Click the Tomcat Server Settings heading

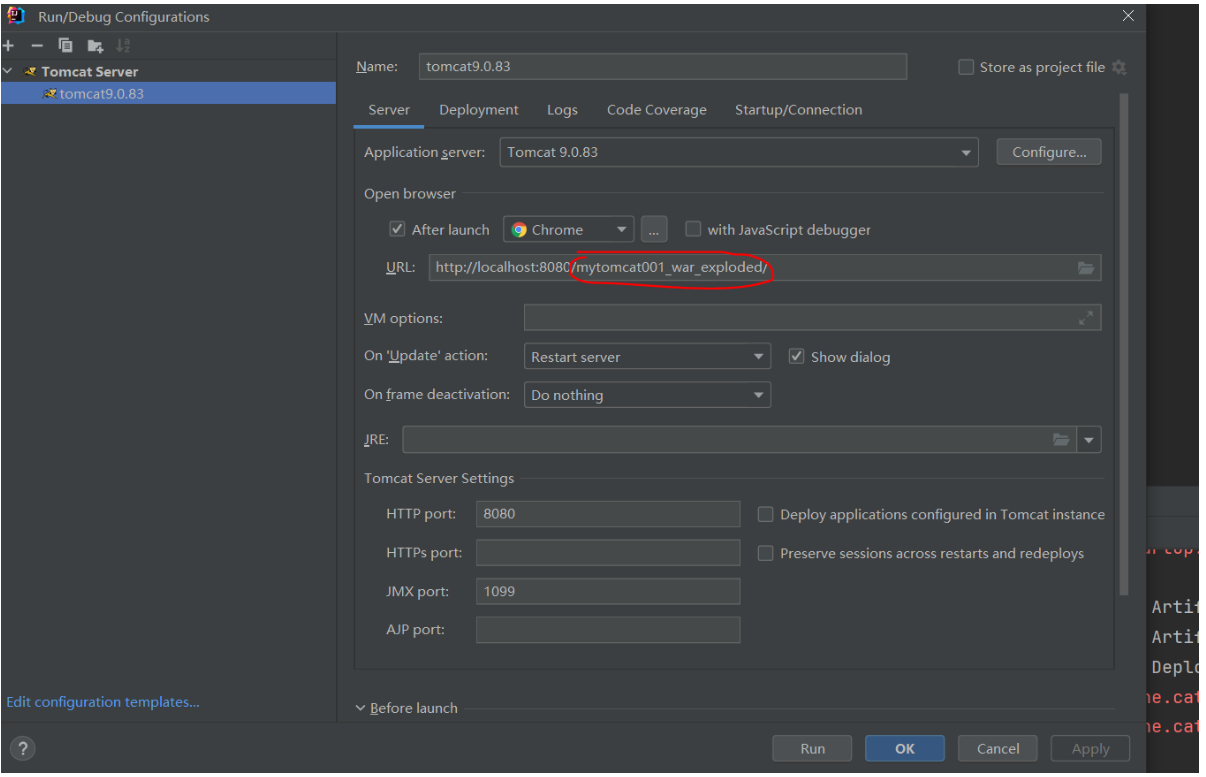click(439, 478)
